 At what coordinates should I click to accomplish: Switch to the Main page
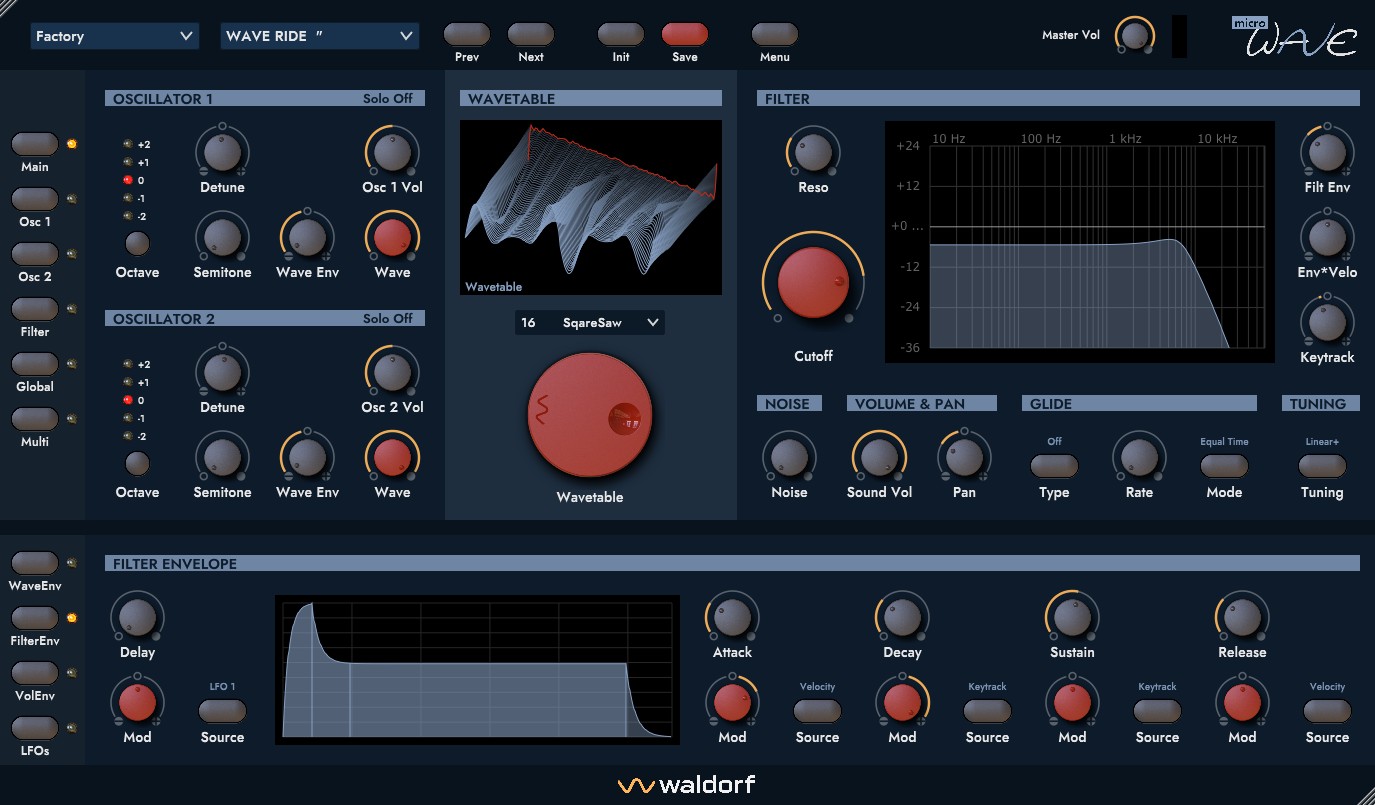(35, 144)
